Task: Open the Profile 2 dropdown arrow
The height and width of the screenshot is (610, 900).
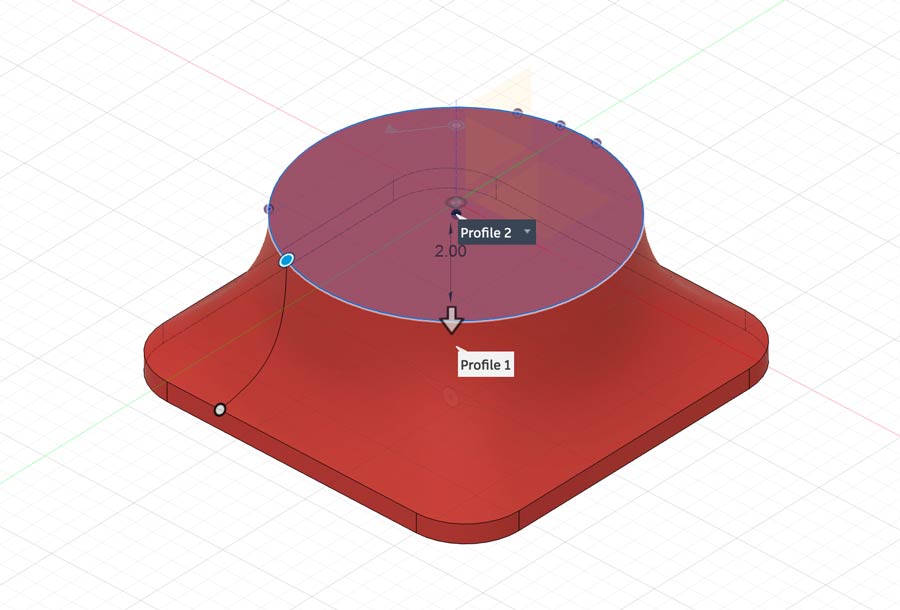Action: (527, 232)
